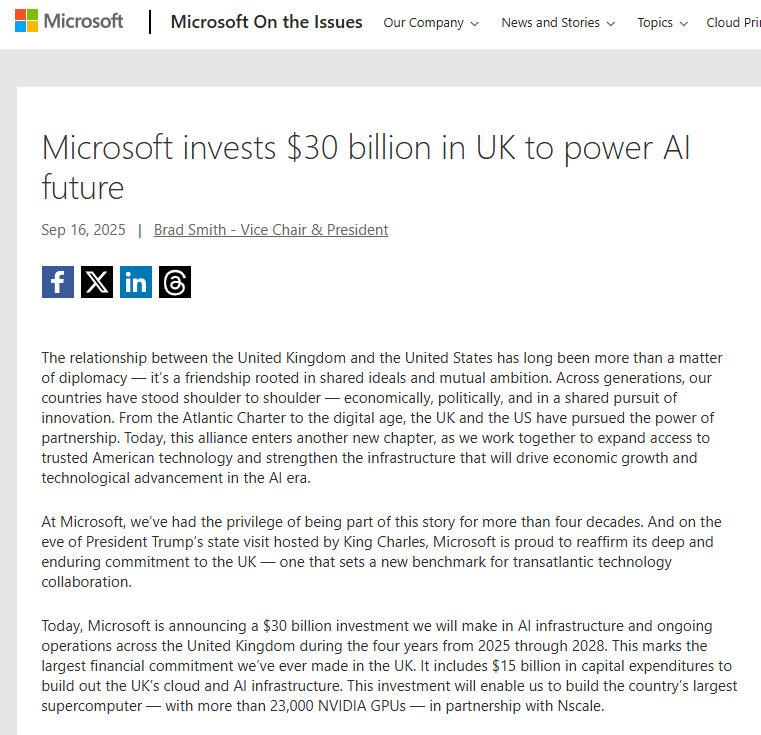Screen dimensions: 761x735
Task: Open the Topics menu
Action: (655, 22)
